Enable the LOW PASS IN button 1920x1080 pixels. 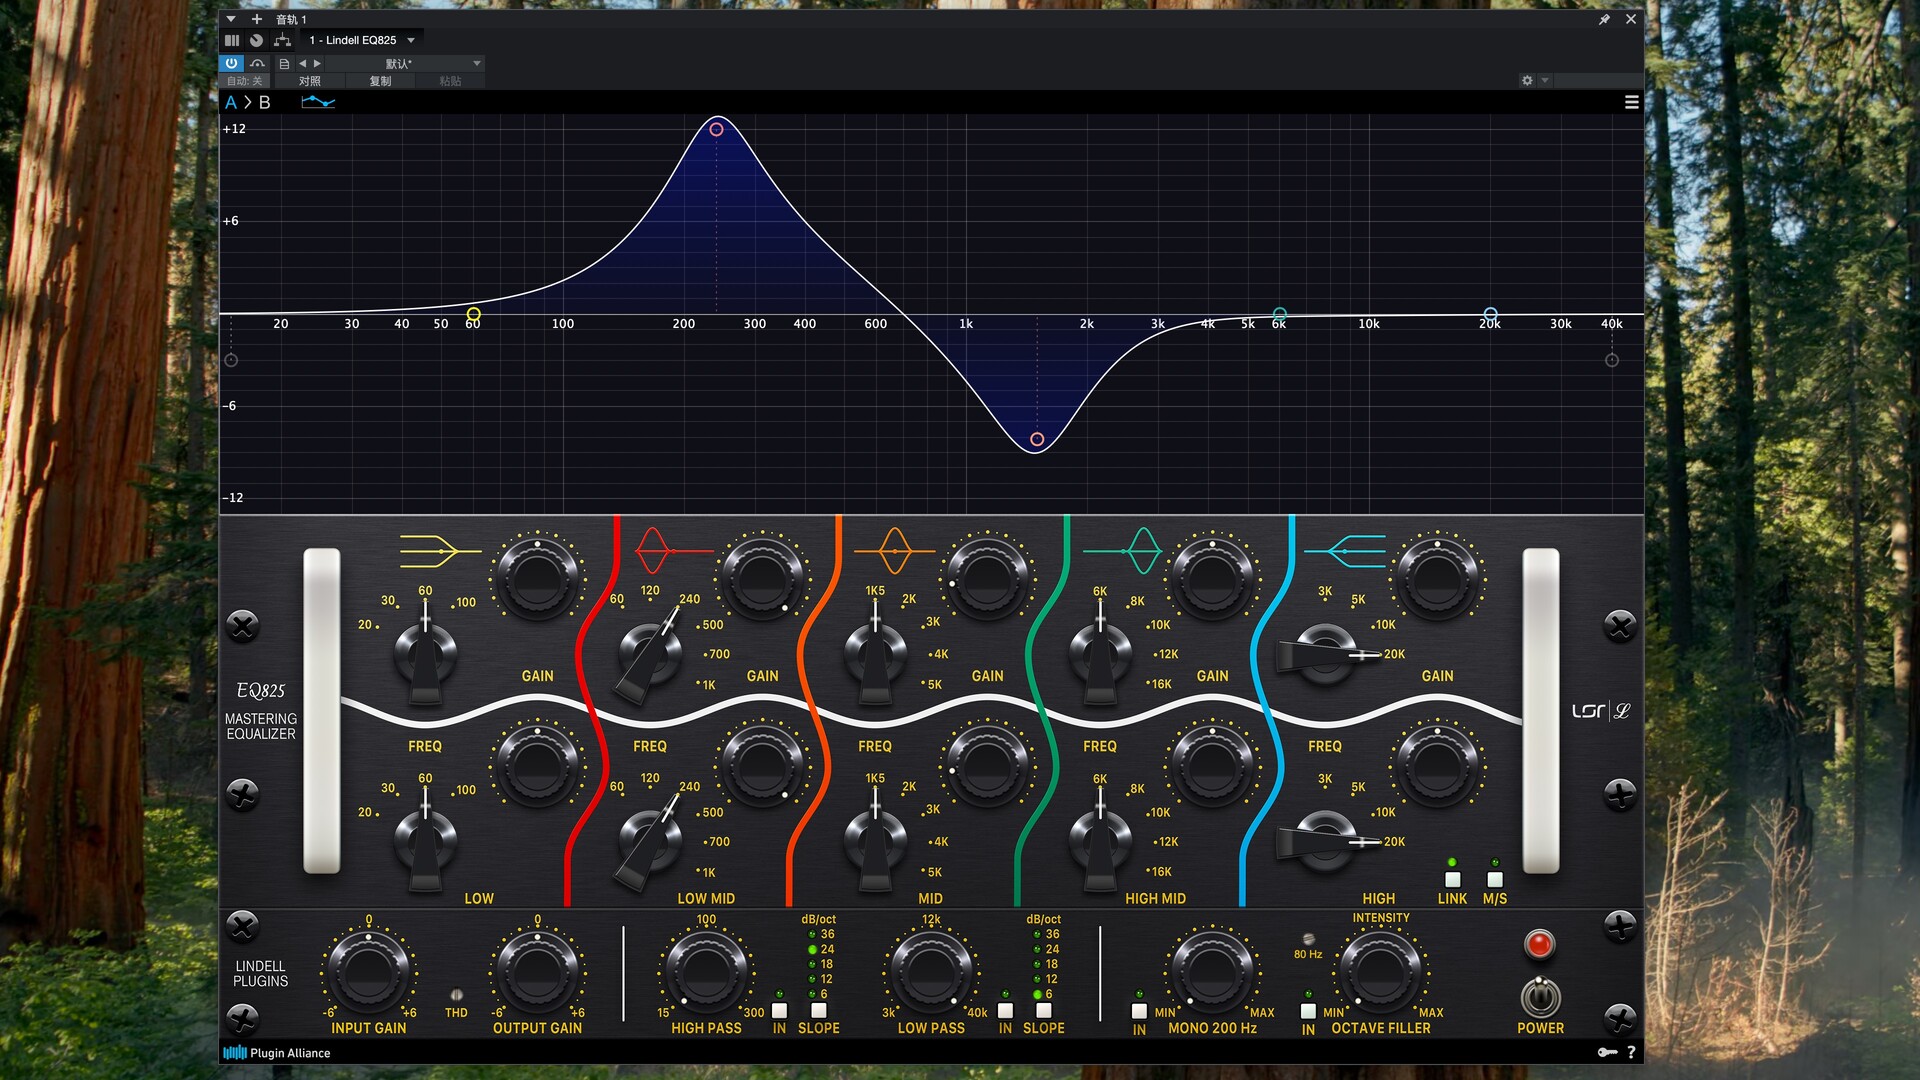[1005, 1011]
